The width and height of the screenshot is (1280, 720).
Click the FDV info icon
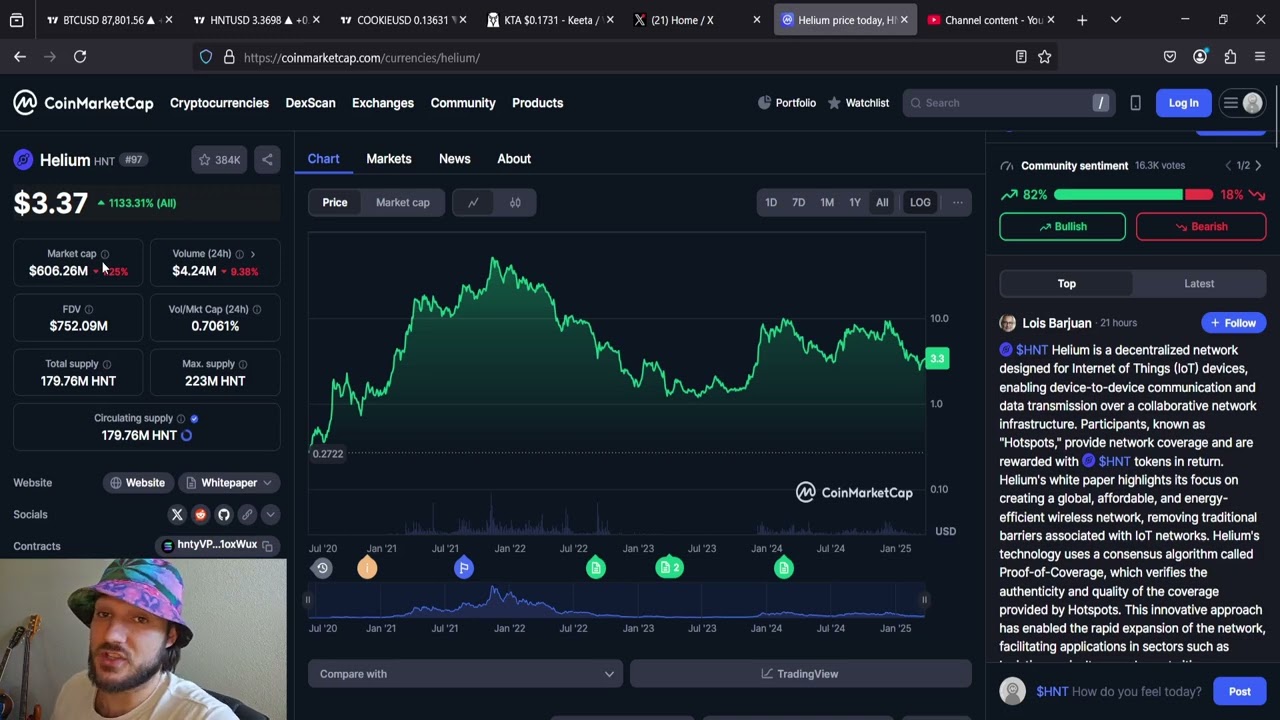[x=89, y=310]
